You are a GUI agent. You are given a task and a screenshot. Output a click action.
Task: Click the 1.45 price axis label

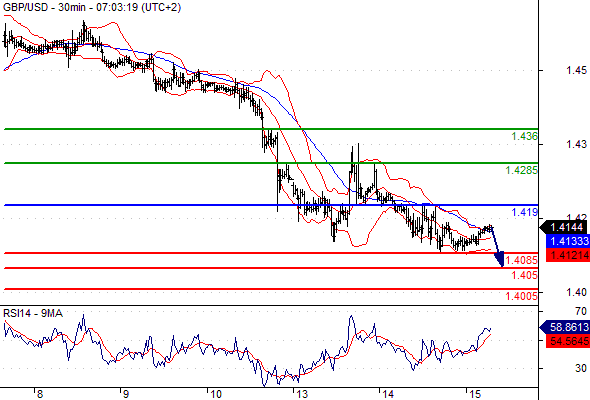tap(576, 70)
